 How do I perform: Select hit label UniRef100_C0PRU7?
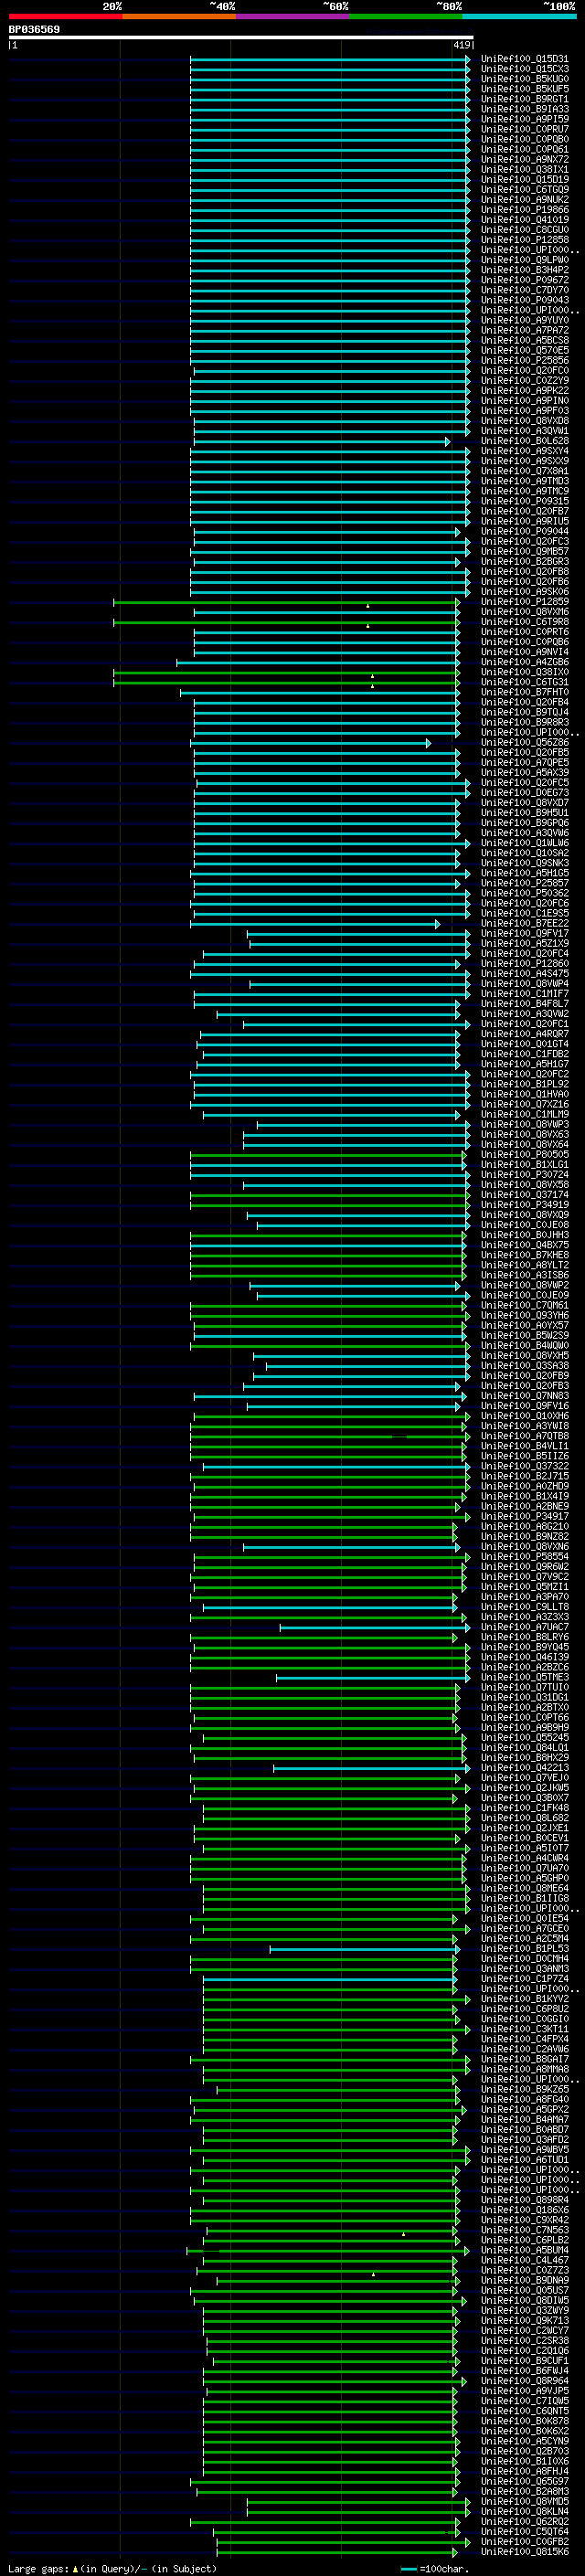tap(524, 129)
